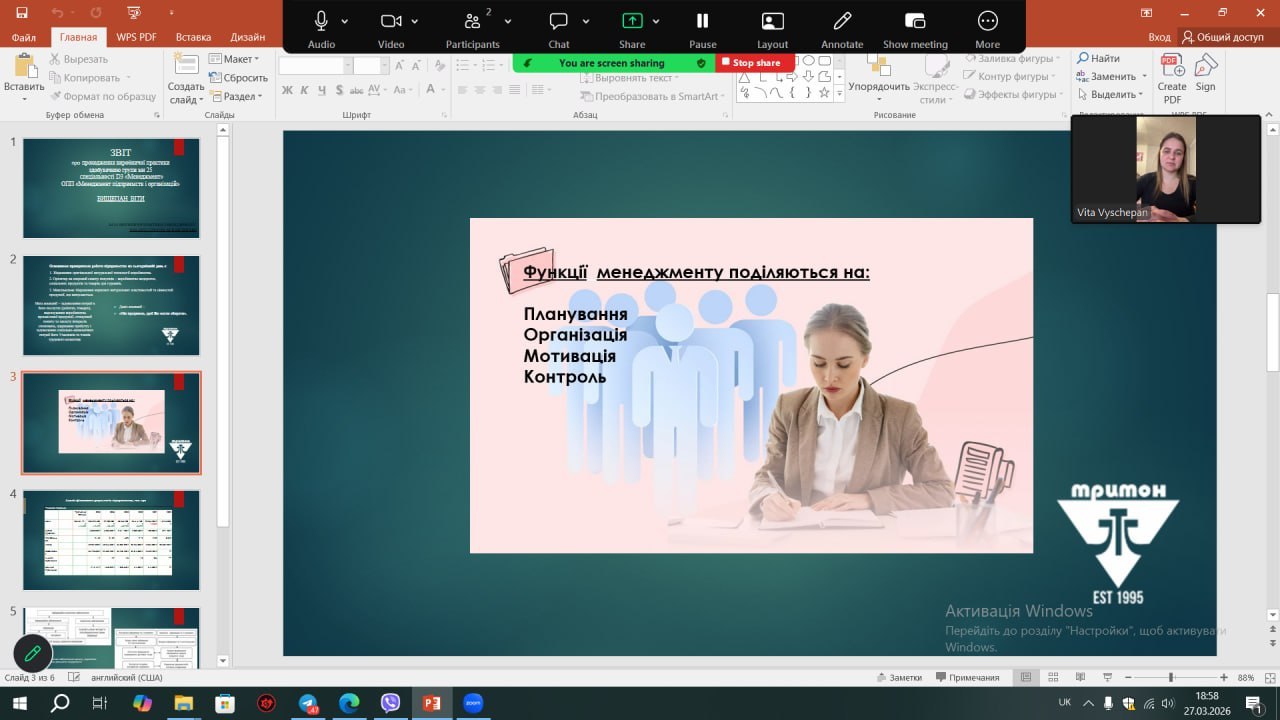
Task: Open Zoom Participants panel
Action: [x=472, y=21]
